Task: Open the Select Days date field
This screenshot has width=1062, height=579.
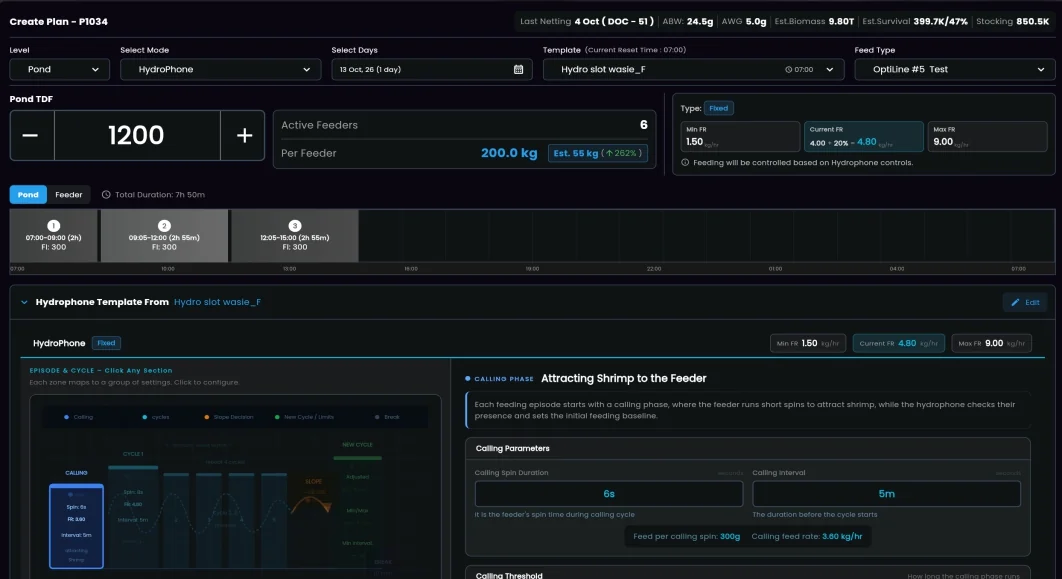Action: click(431, 69)
